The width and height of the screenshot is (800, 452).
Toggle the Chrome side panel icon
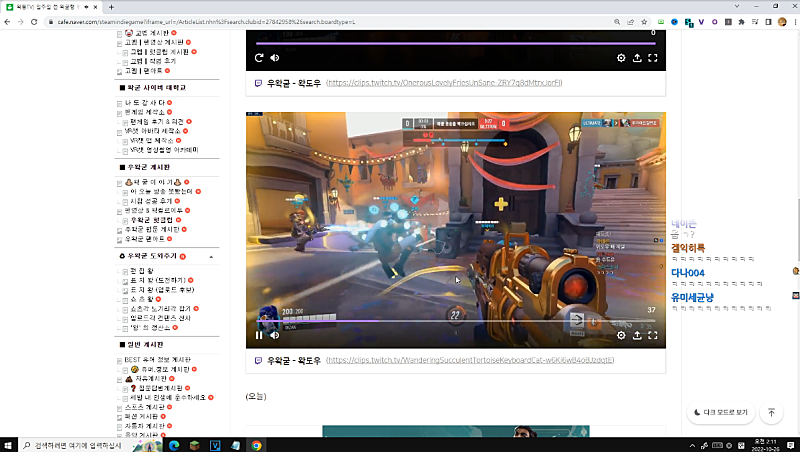[x=768, y=22]
